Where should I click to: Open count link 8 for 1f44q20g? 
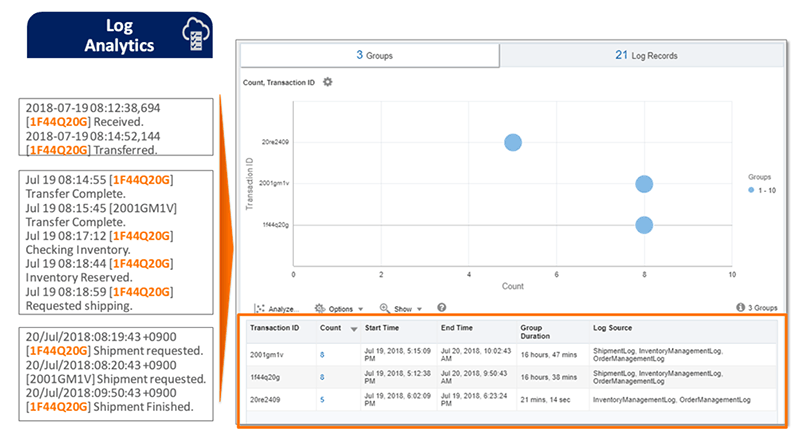pyautogui.click(x=322, y=377)
